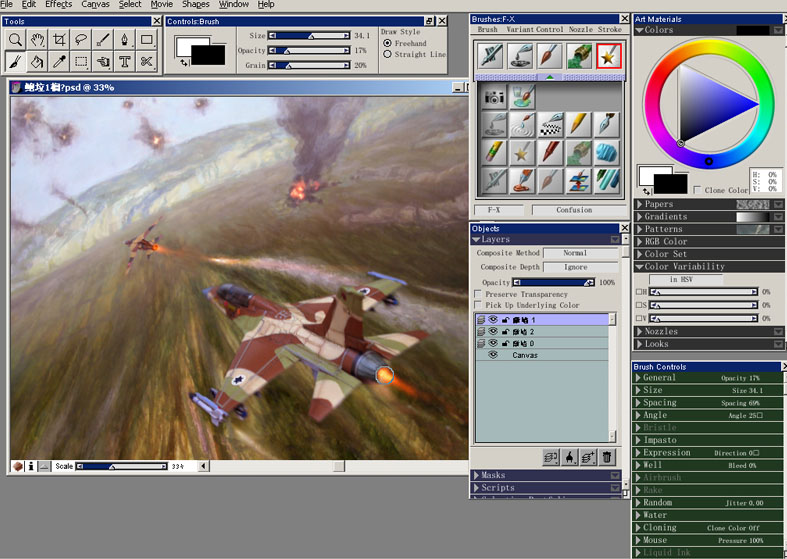
Task: Open the Shapes menu
Action: 196,5
